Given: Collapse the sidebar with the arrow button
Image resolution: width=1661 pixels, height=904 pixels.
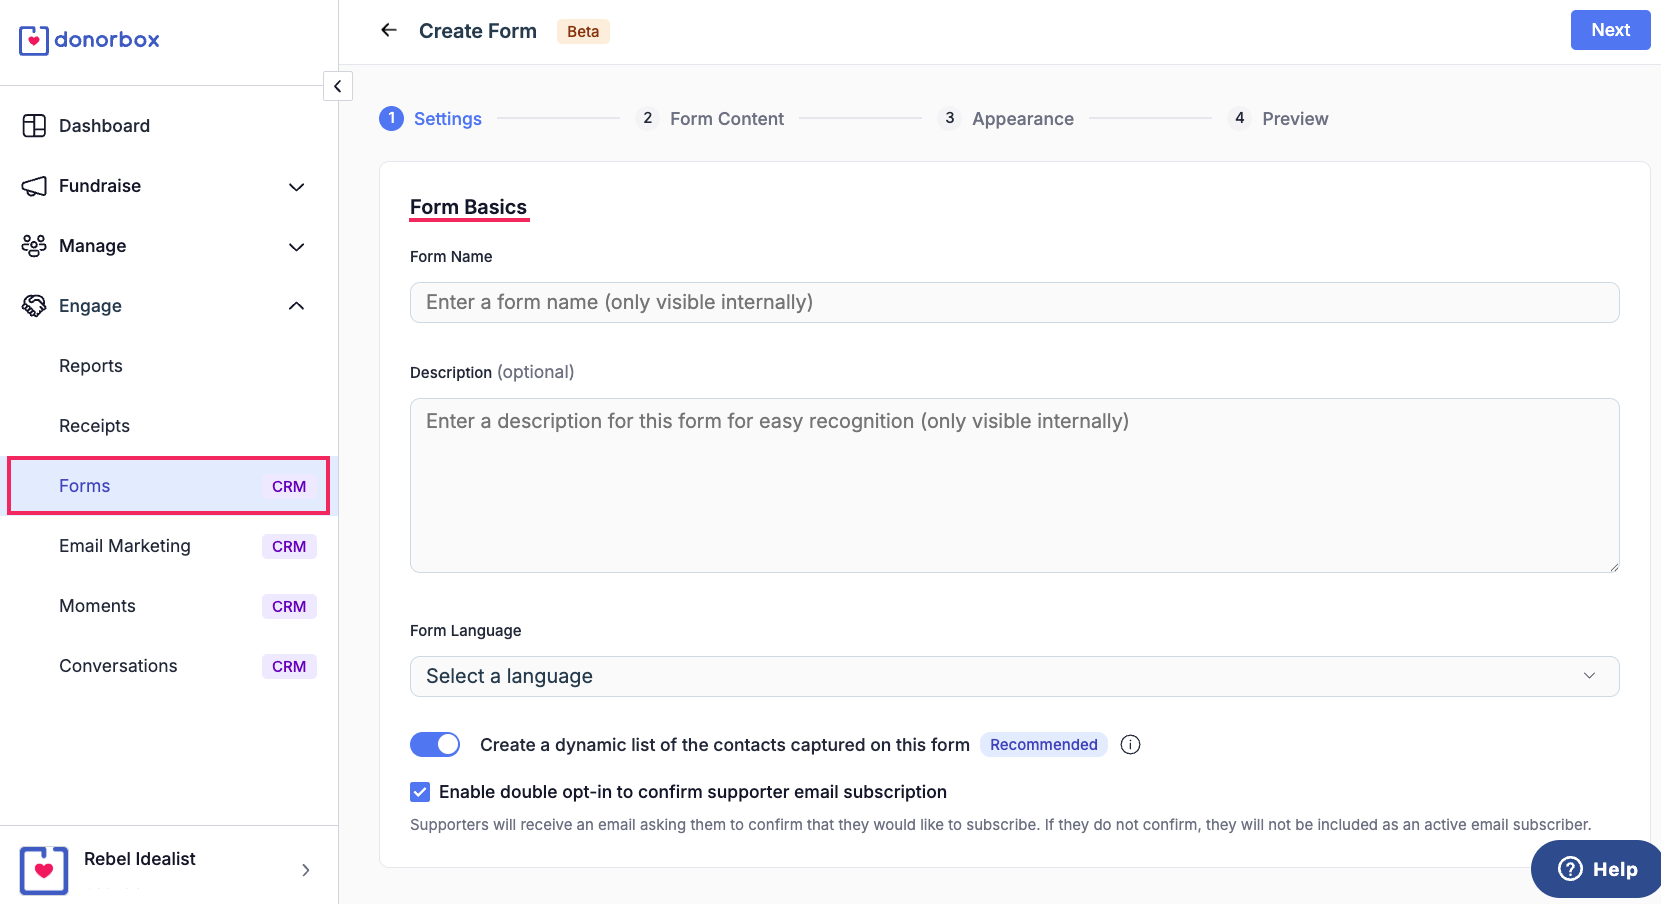Looking at the screenshot, I should [x=338, y=87].
